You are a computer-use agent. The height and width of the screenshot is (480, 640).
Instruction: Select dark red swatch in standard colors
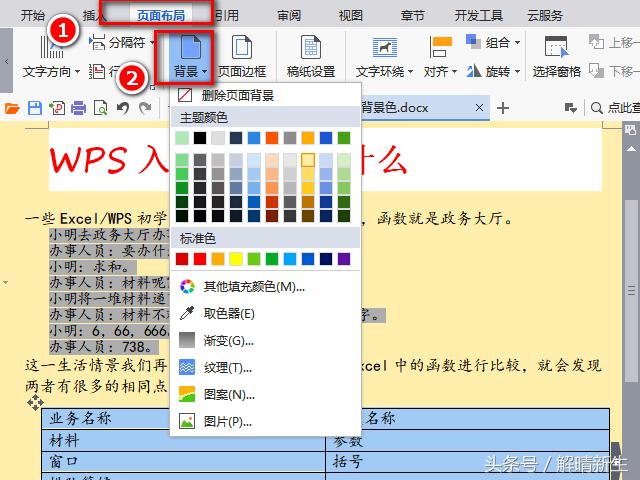point(182,259)
